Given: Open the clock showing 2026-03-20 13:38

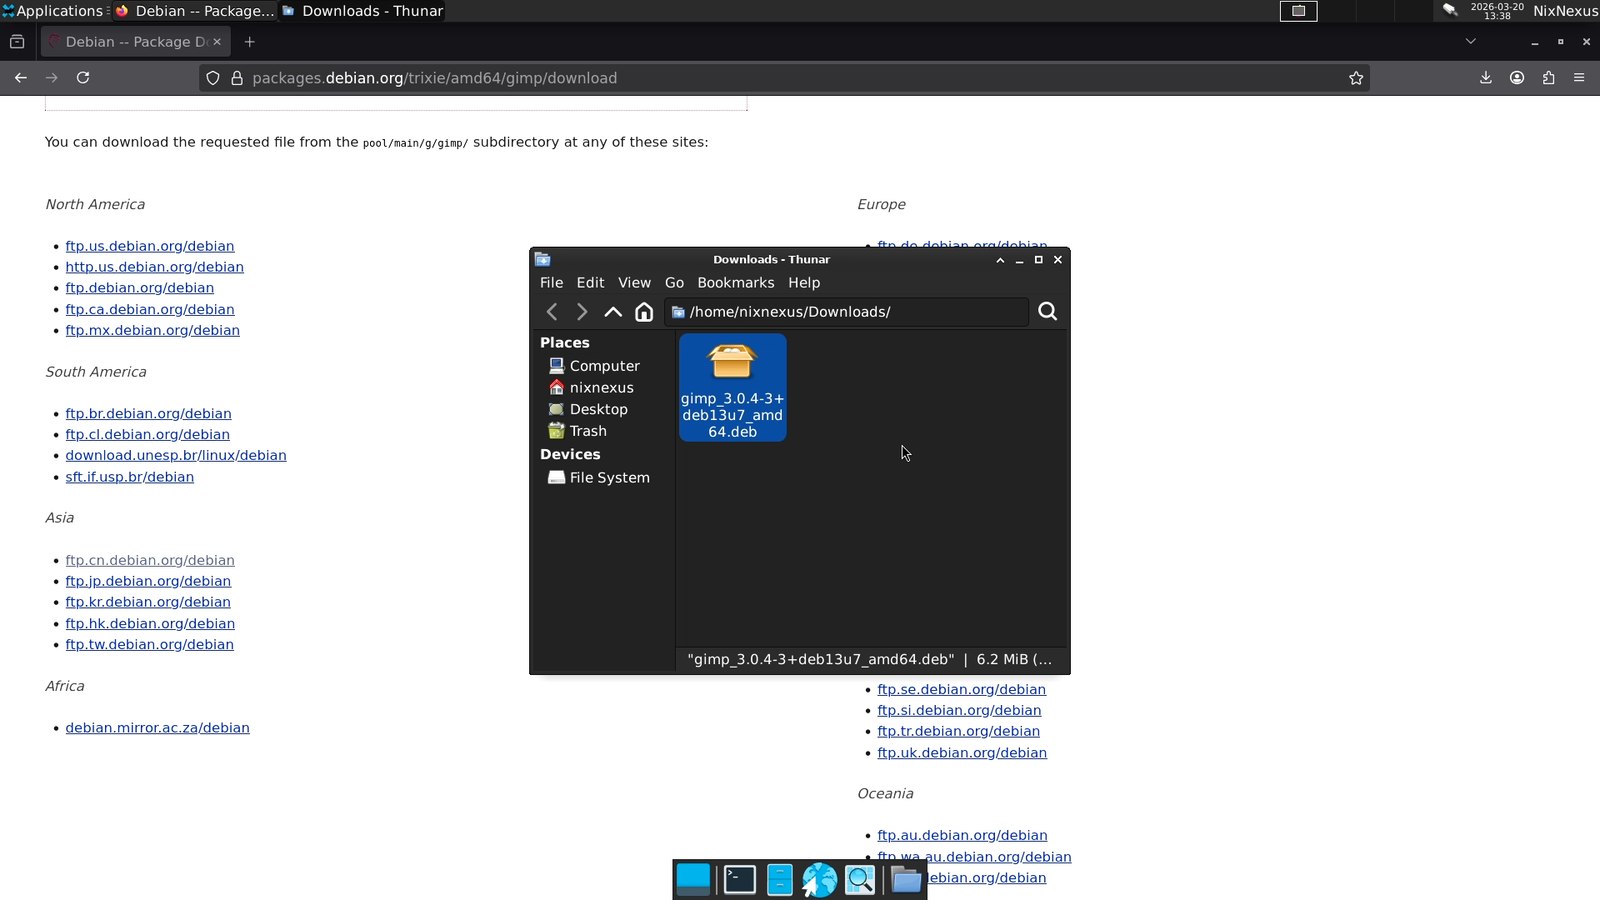Looking at the screenshot, I should click(1497, 11).
